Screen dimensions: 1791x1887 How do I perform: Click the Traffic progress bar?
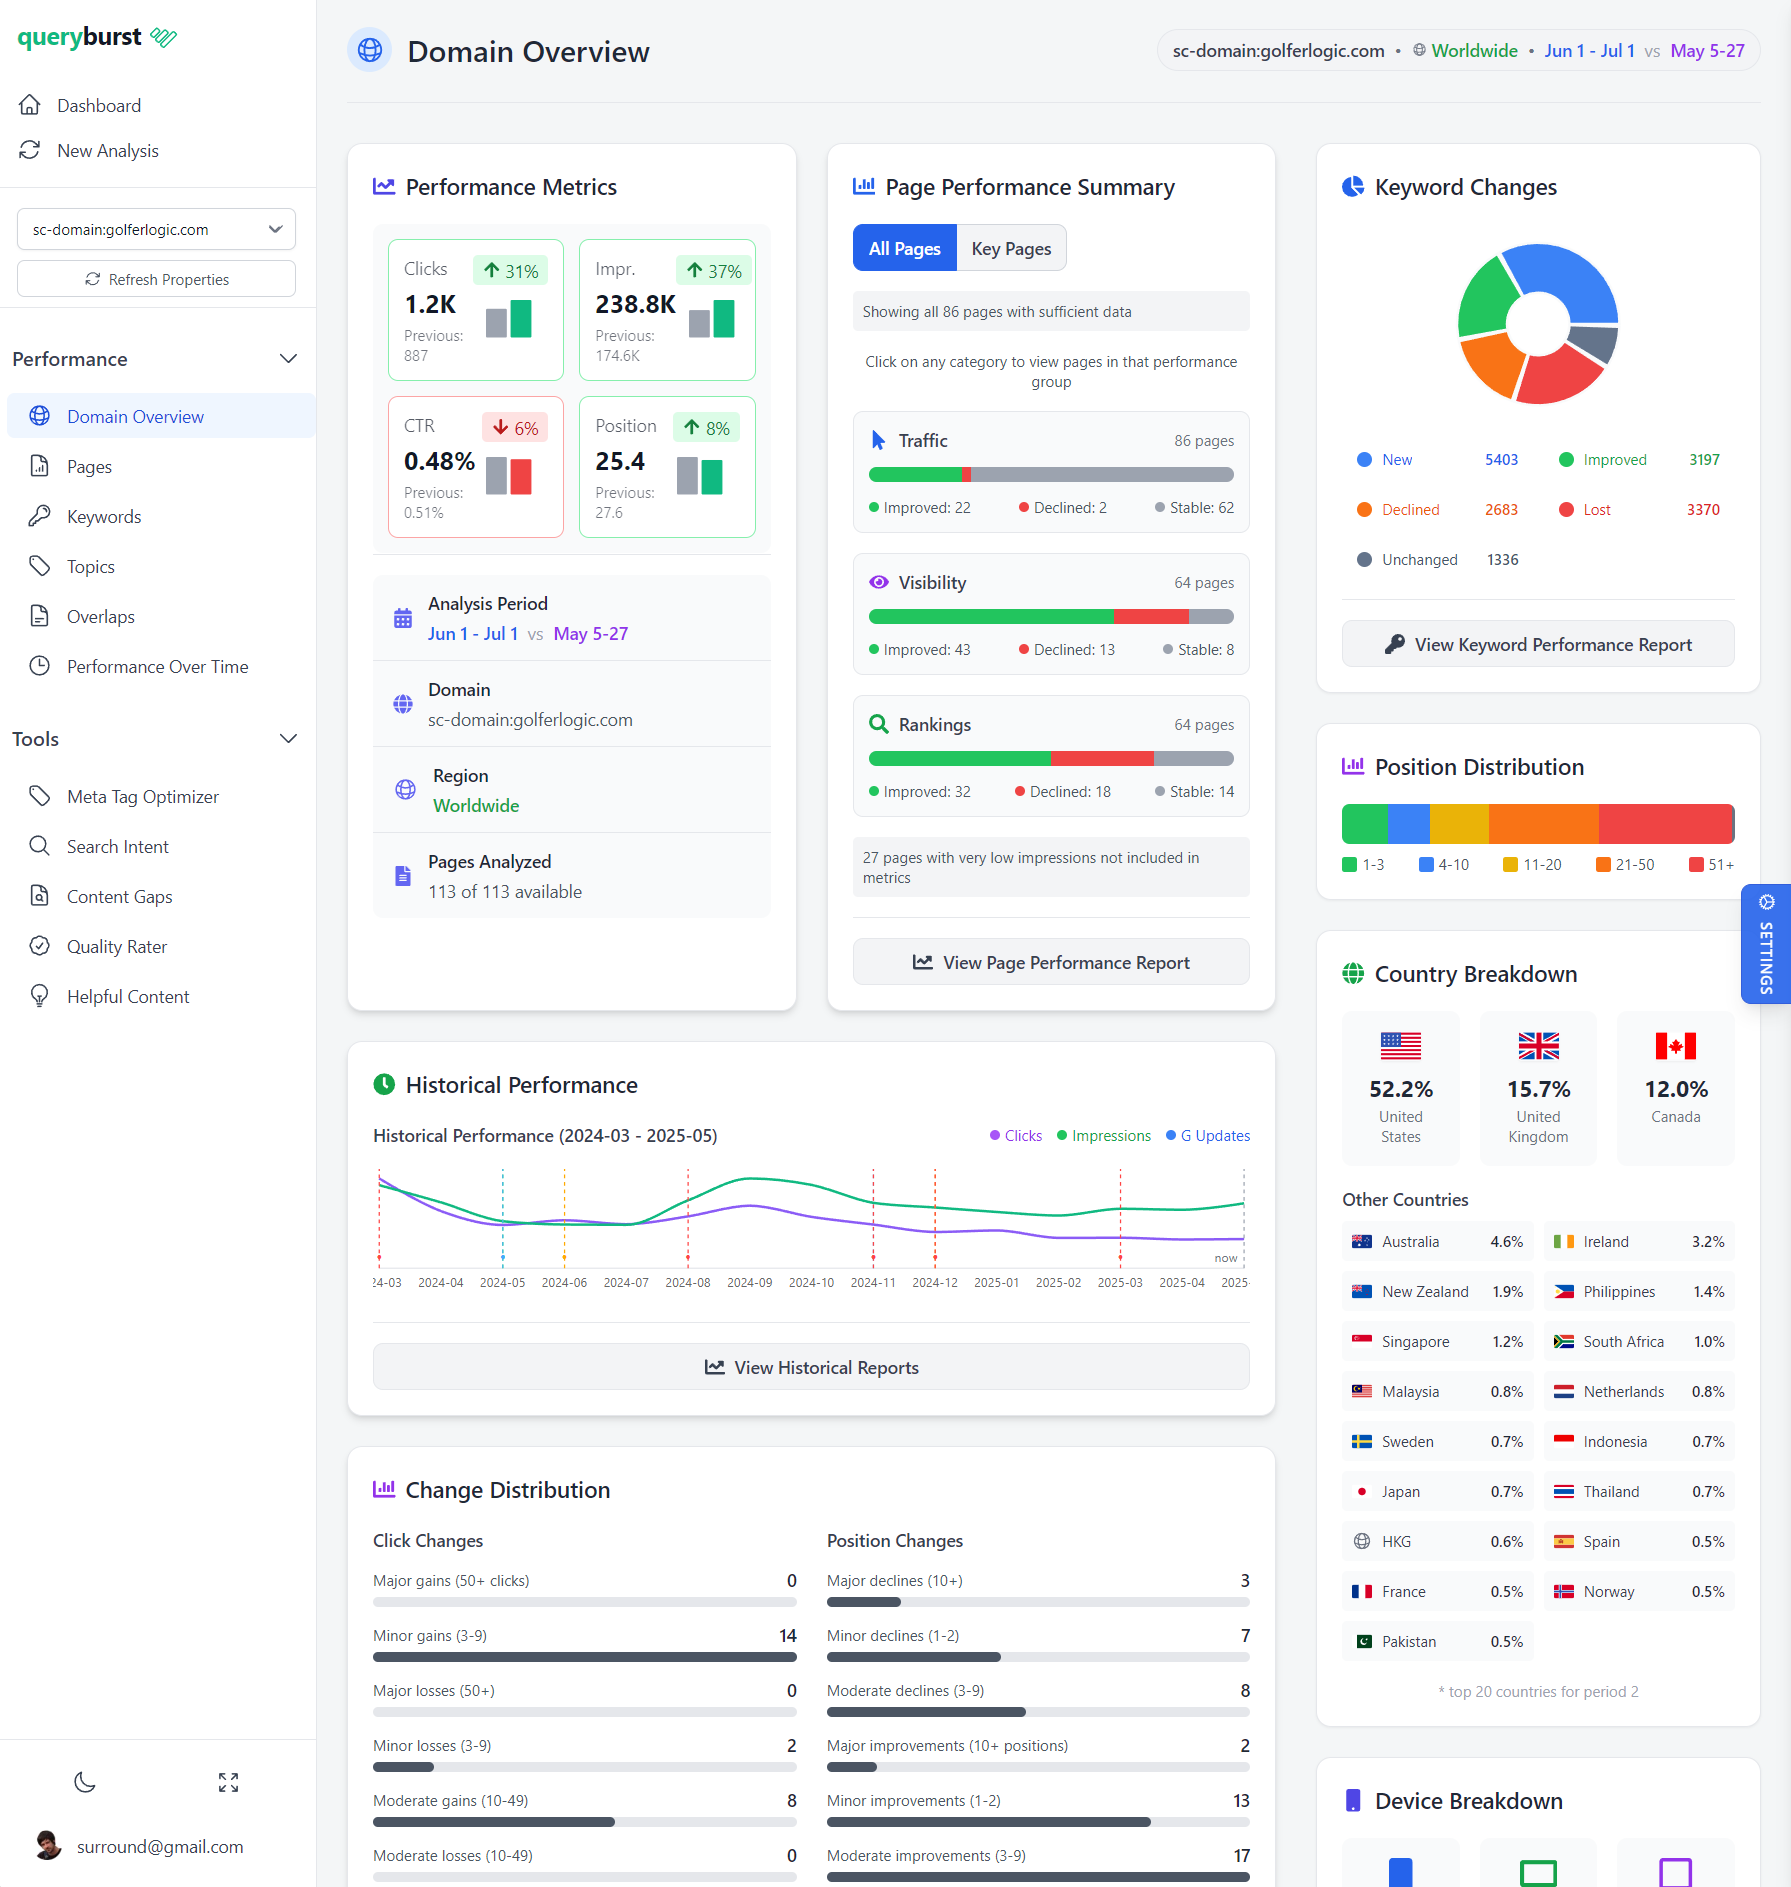pyautogui.click(x=1051, y=474)
